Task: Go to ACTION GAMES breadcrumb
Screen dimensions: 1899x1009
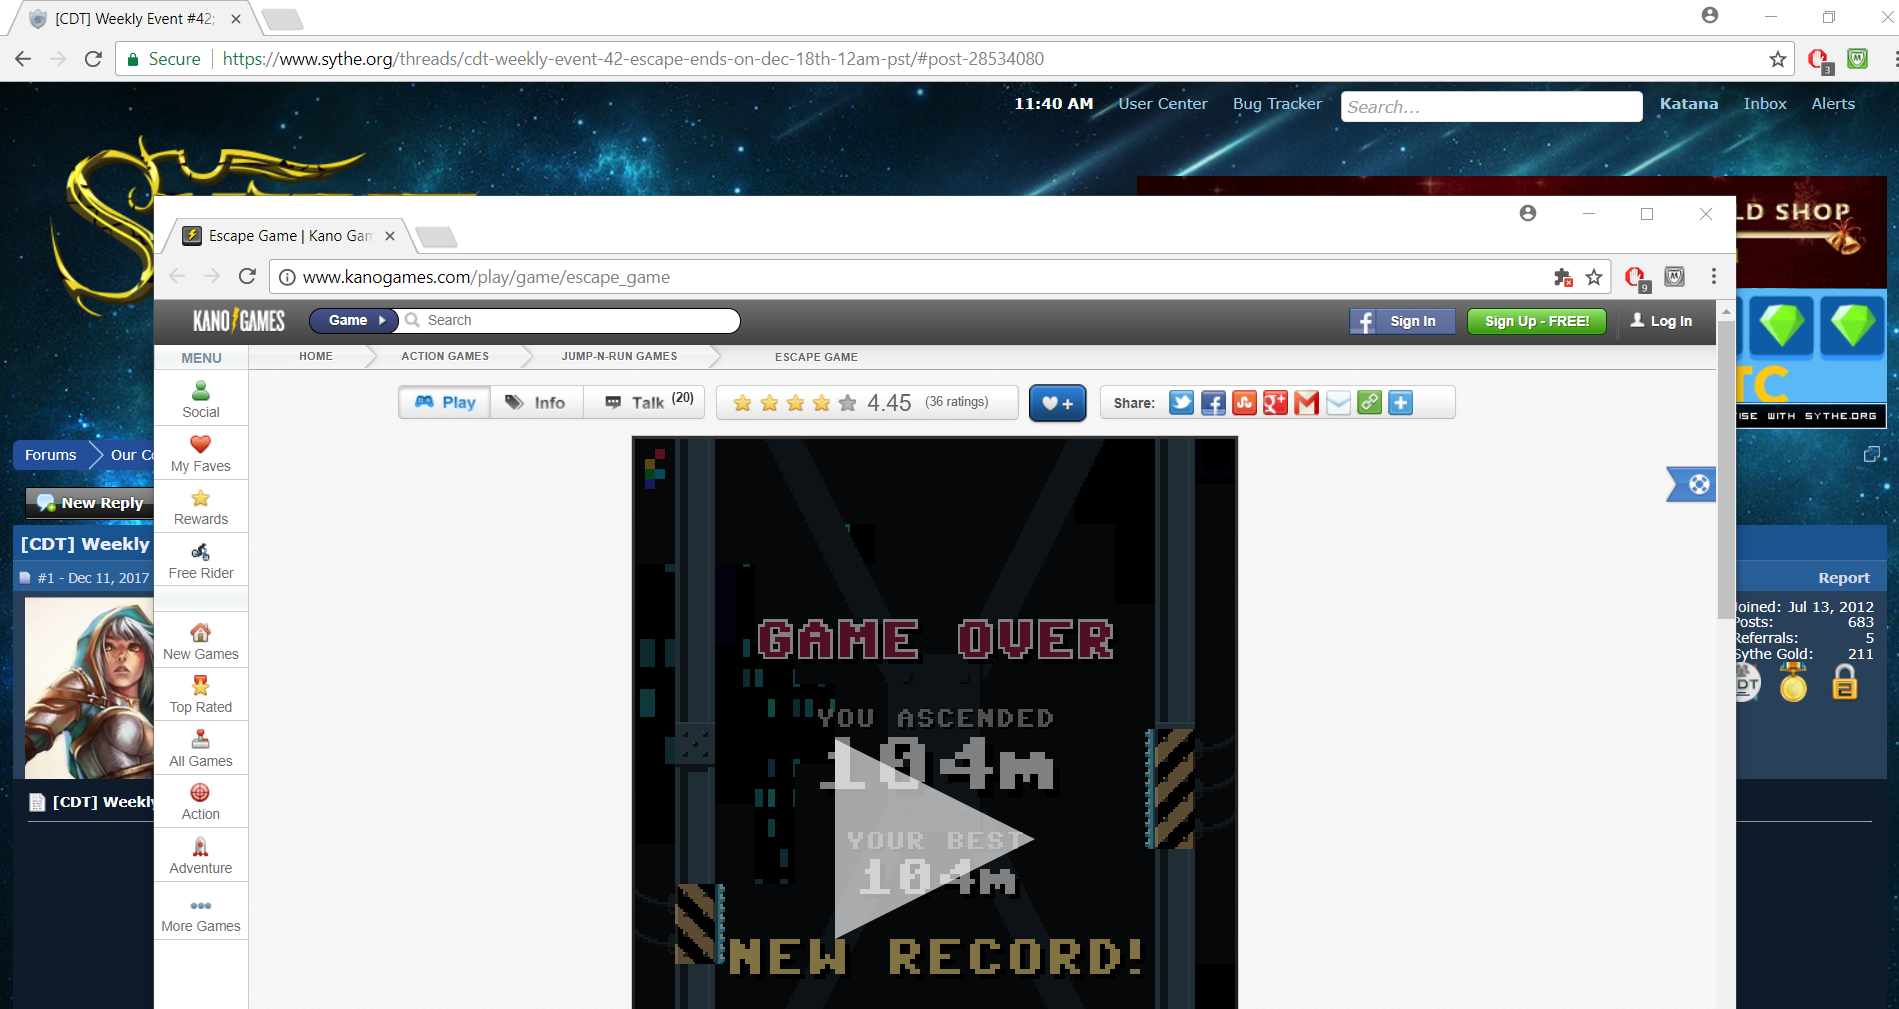Action: click(445, 356)
